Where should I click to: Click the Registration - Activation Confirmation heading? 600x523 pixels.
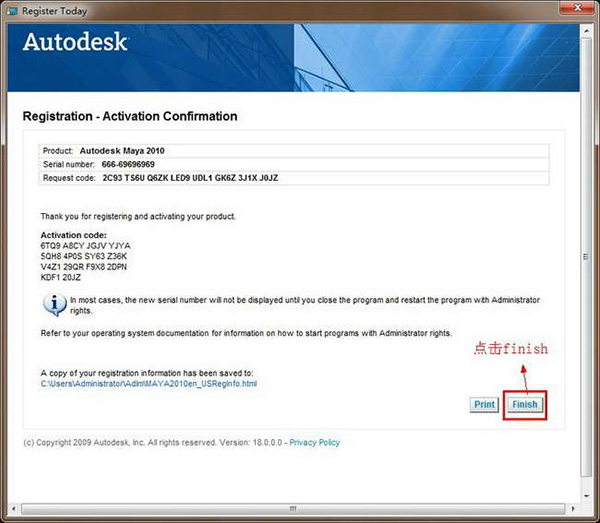130,116
